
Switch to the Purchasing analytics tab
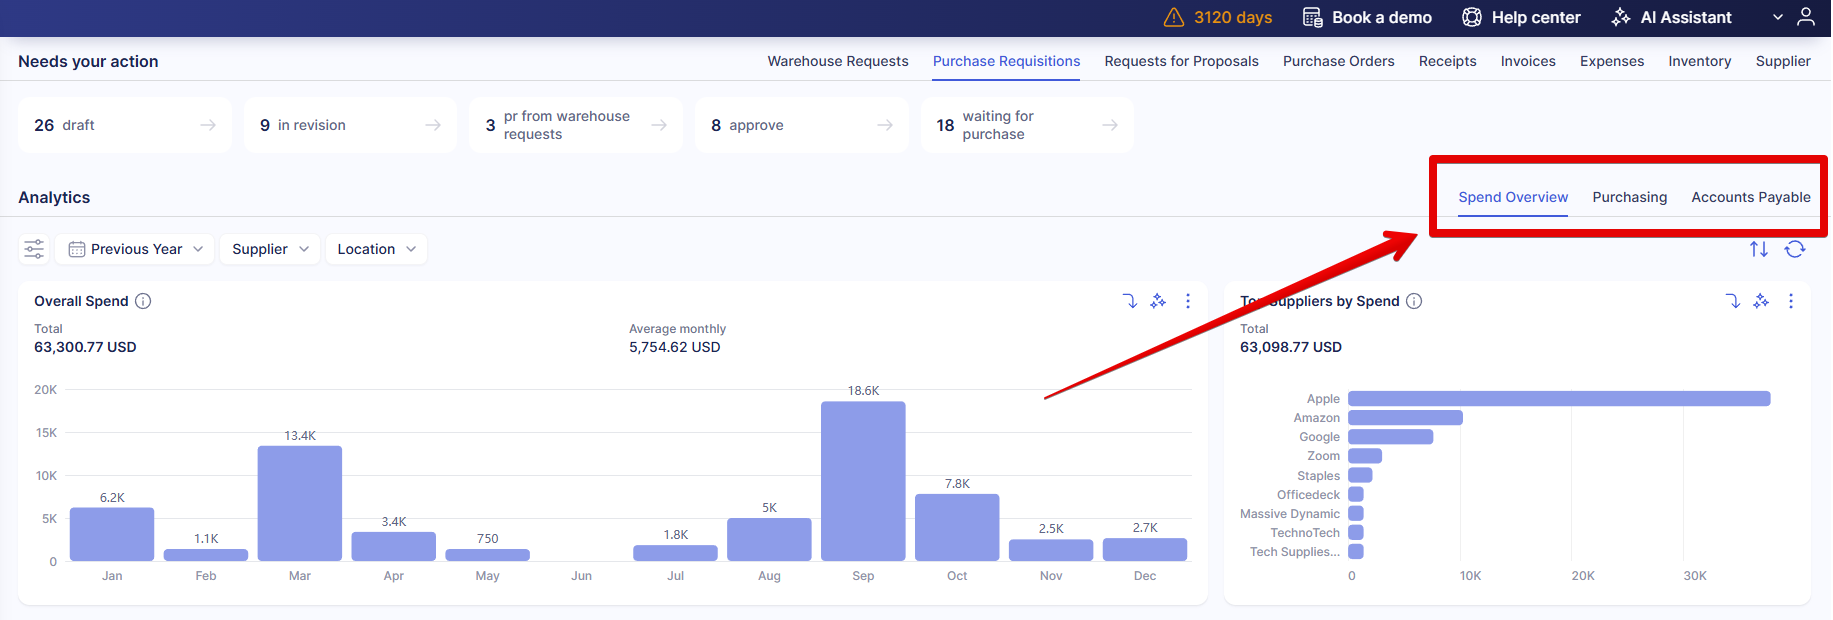click(x=1629, y=197)
